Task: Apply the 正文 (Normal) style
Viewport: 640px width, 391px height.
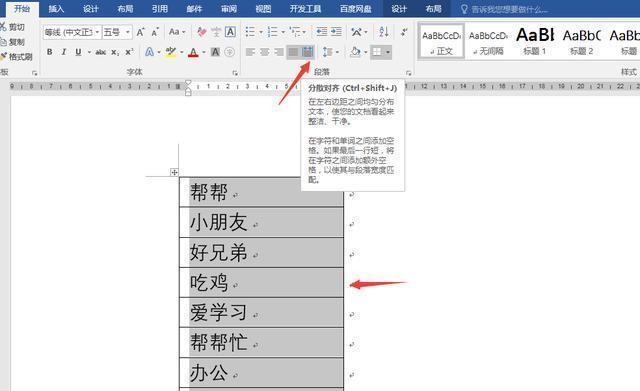Action: 442,42
